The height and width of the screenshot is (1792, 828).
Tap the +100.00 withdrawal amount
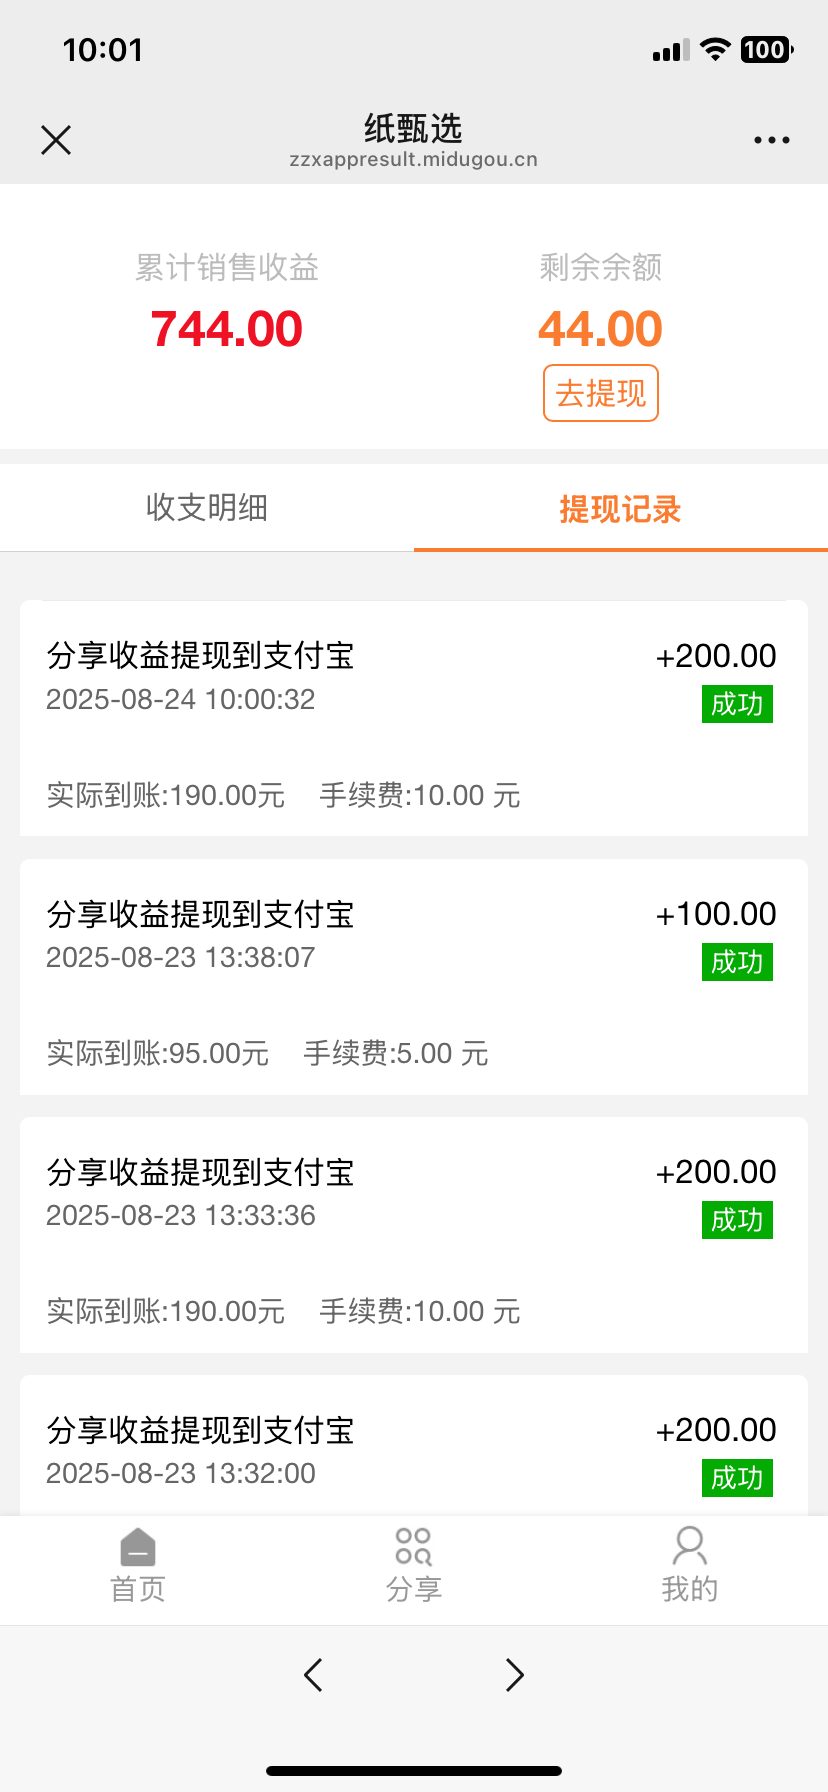[x=716, y=914]
